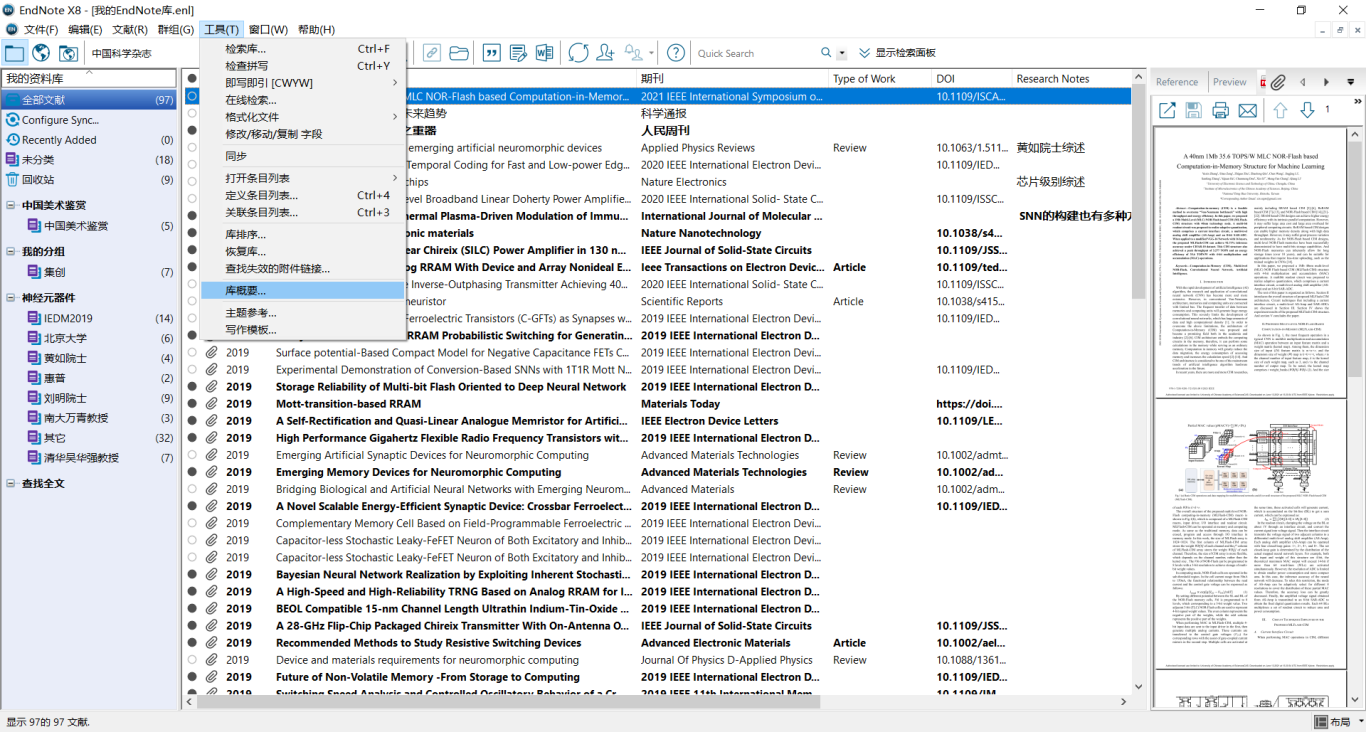Sort by the Type of Work column header
1366x732 pixels.
881,78
